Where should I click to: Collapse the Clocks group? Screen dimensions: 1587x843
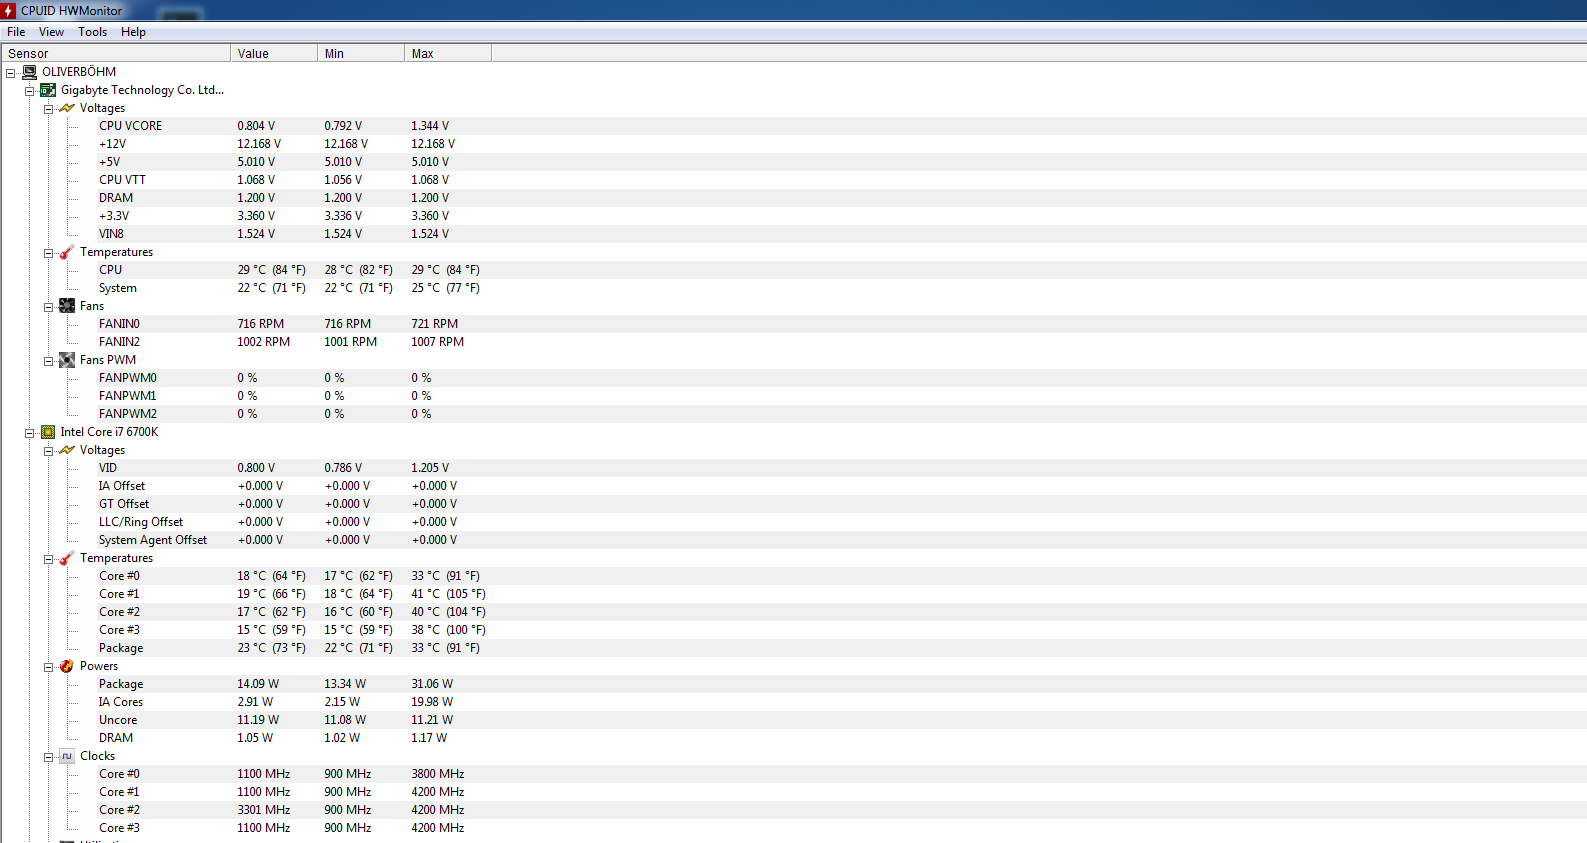[x=48, y=757]
